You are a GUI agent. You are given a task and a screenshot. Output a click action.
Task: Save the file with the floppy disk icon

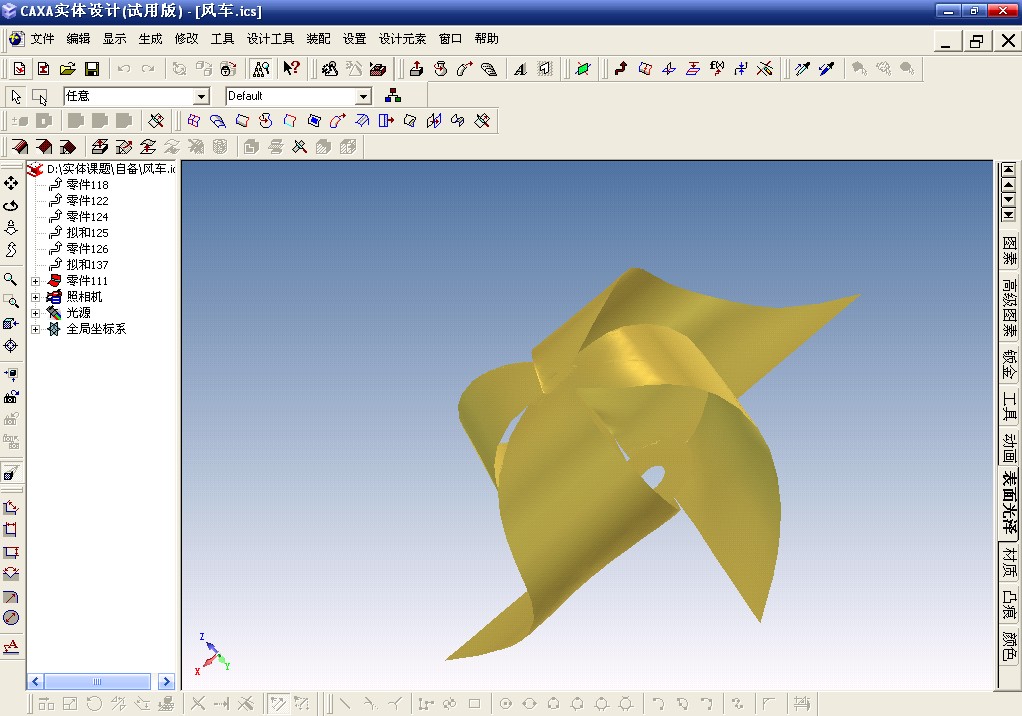(92, 68)
